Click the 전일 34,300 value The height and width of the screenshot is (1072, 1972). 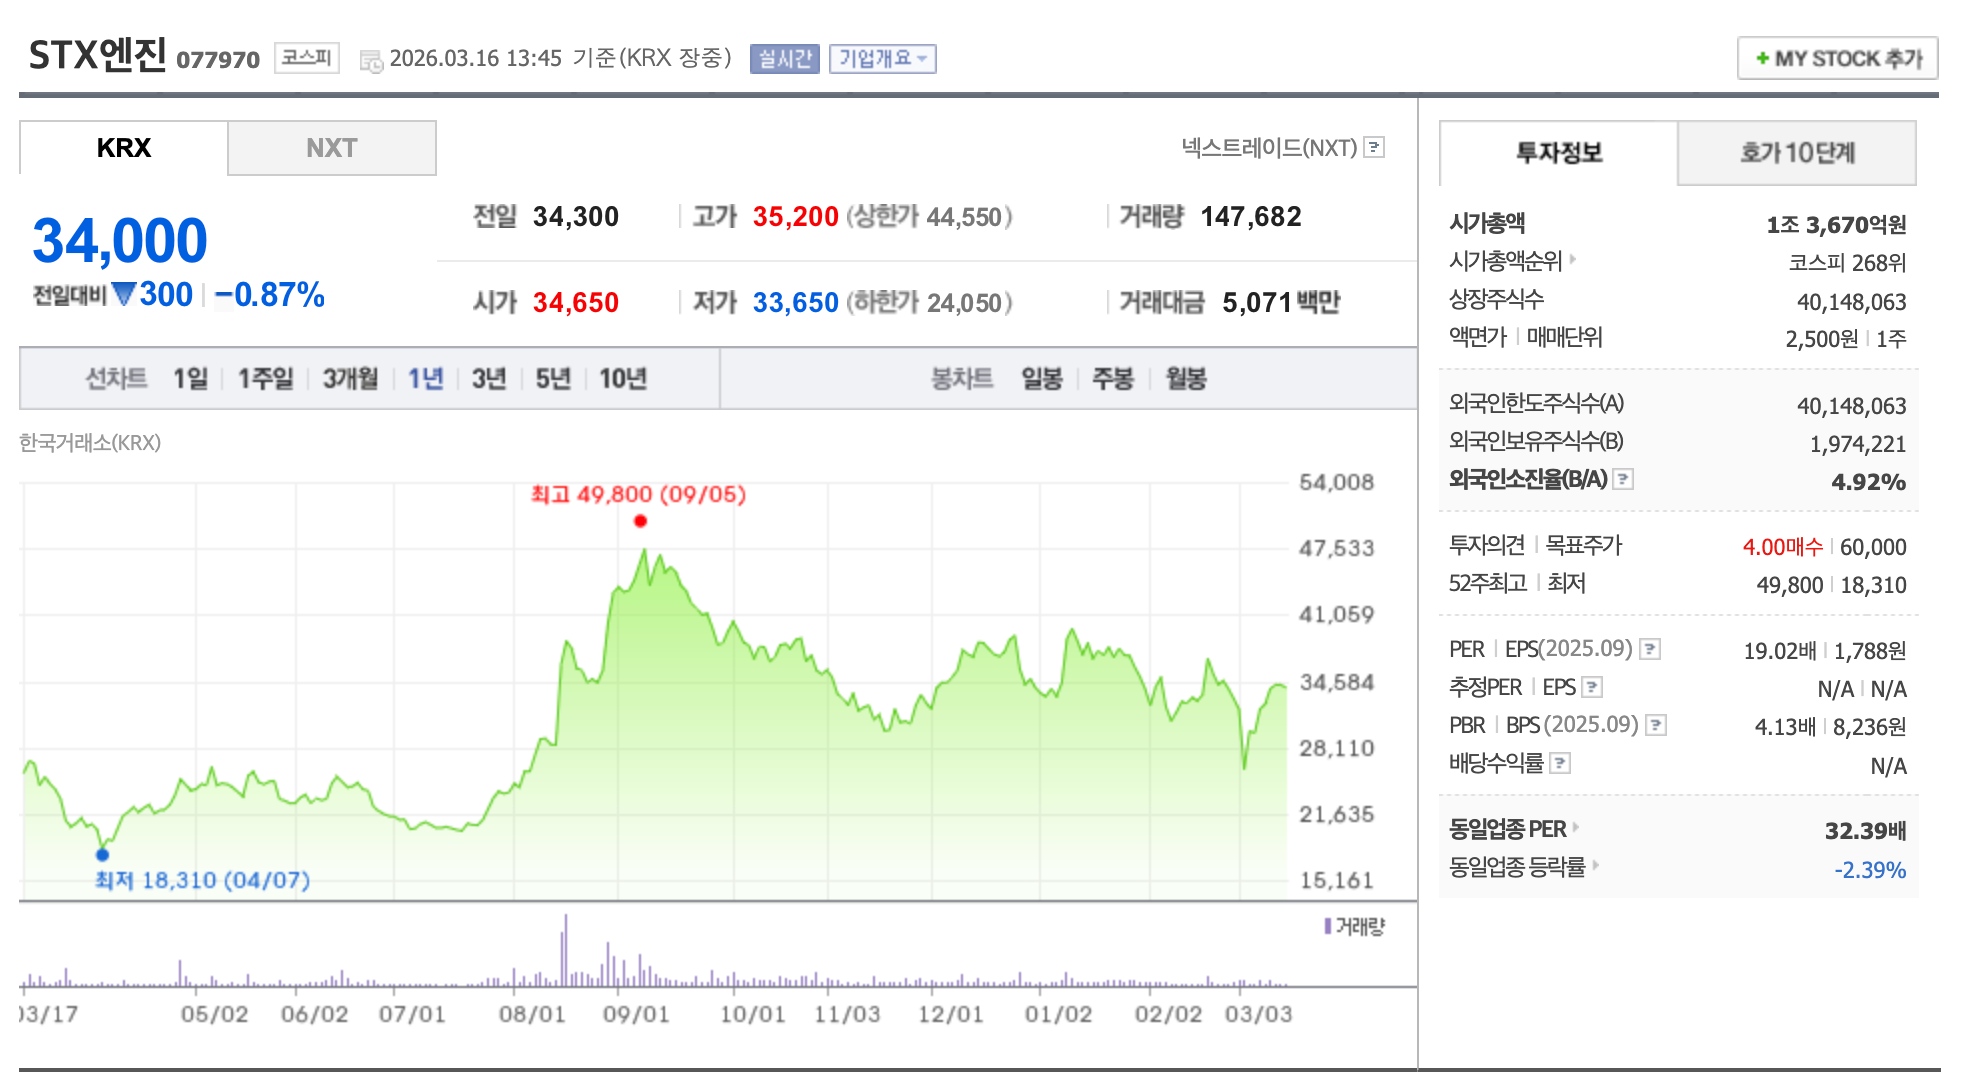pos(576,217)
